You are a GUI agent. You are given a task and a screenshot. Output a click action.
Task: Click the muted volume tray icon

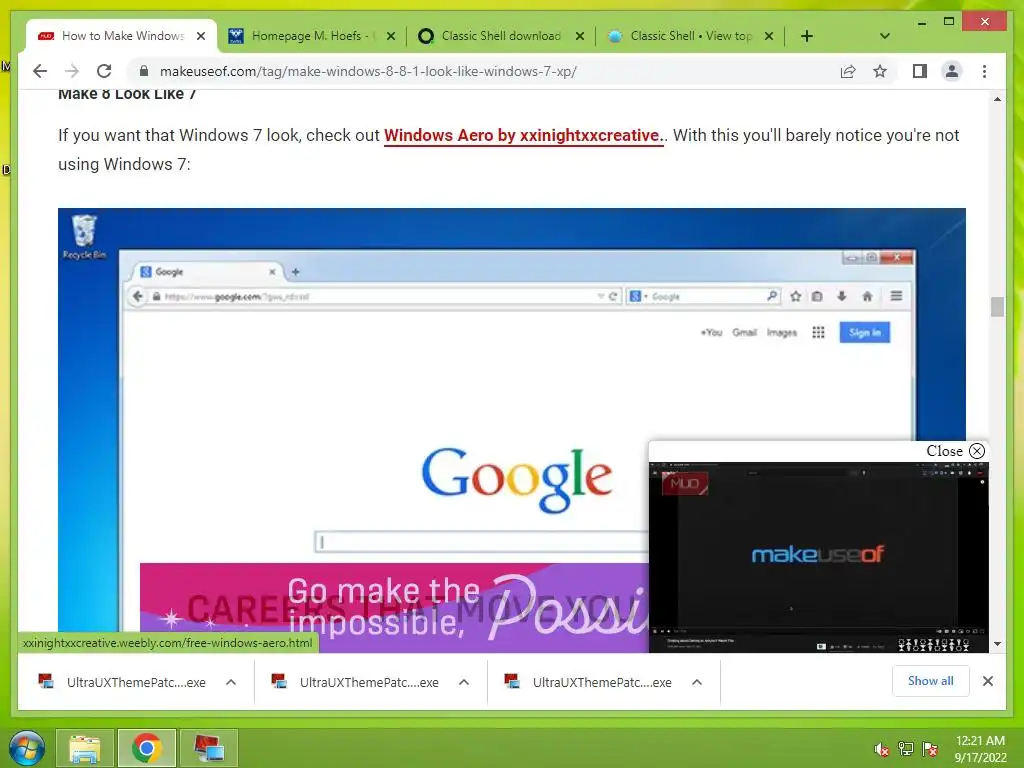click(881, 749)
